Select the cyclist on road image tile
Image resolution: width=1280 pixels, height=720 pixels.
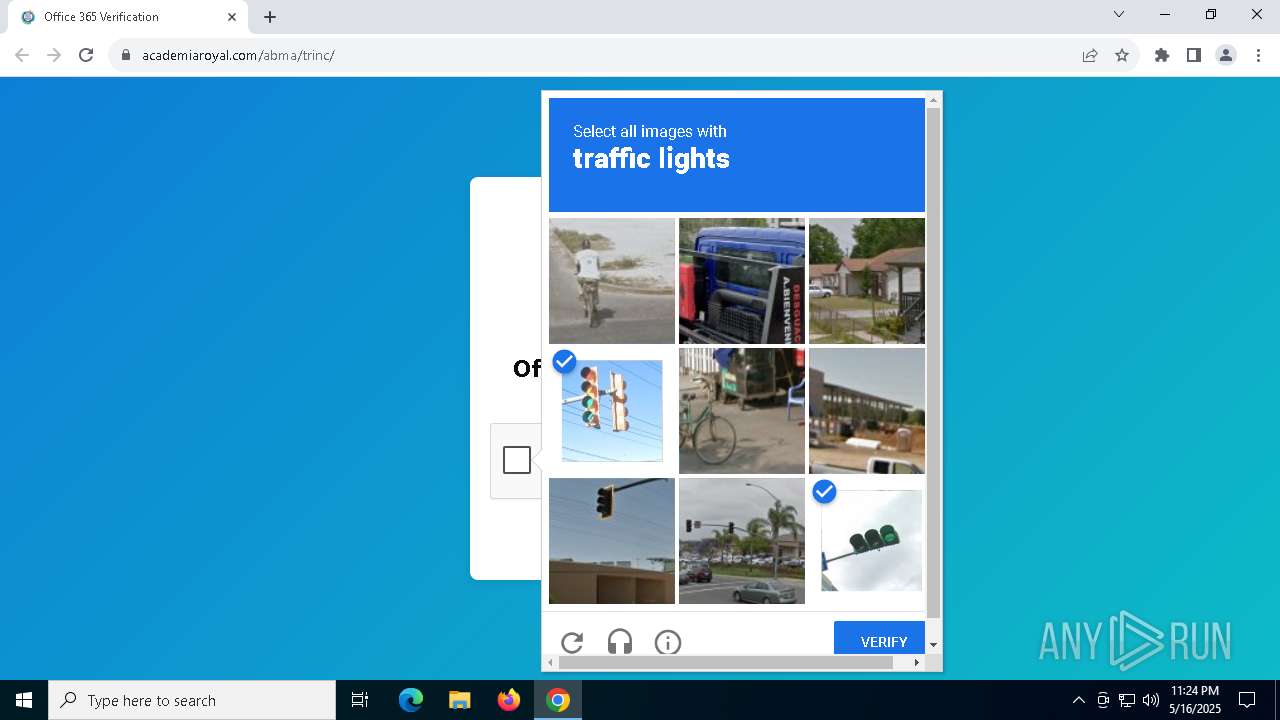coord(612,281)
